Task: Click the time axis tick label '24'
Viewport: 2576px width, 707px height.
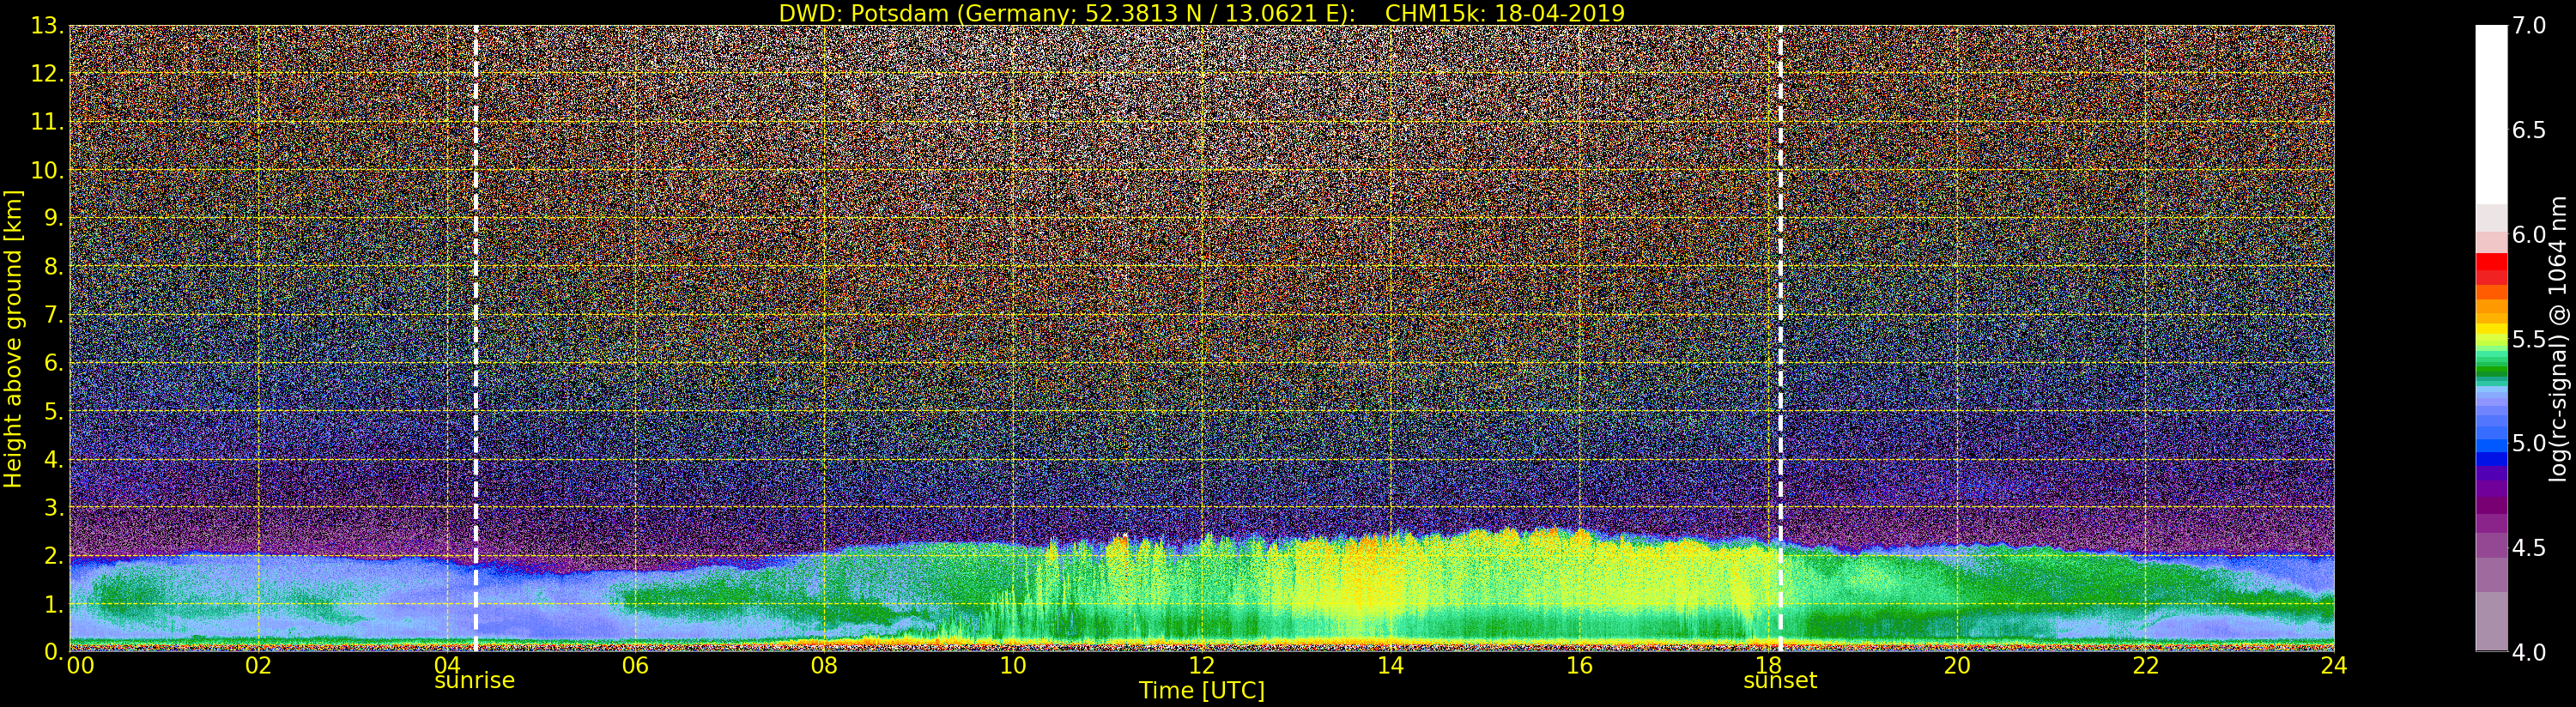Action: pos(2333,666)
